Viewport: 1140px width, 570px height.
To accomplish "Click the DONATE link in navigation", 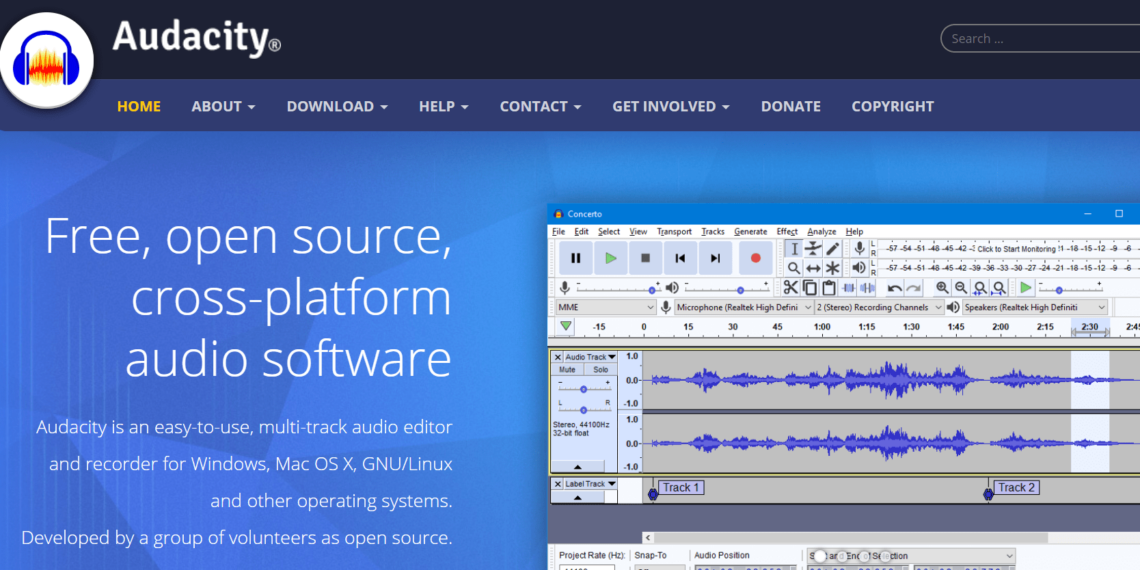I will [790, 106].
